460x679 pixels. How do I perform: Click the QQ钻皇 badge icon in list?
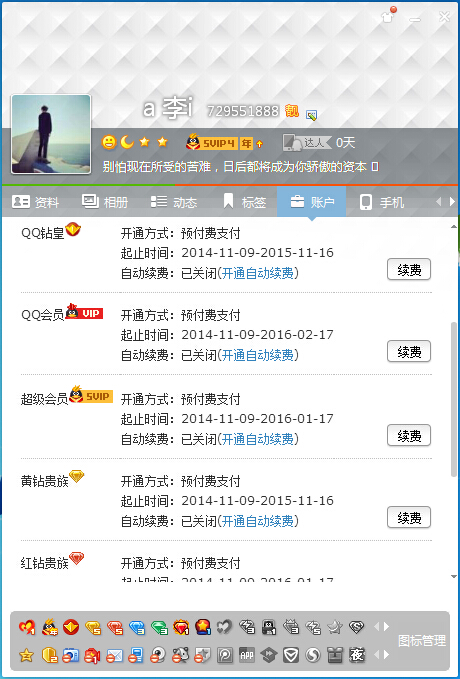[x=73, y=229]
